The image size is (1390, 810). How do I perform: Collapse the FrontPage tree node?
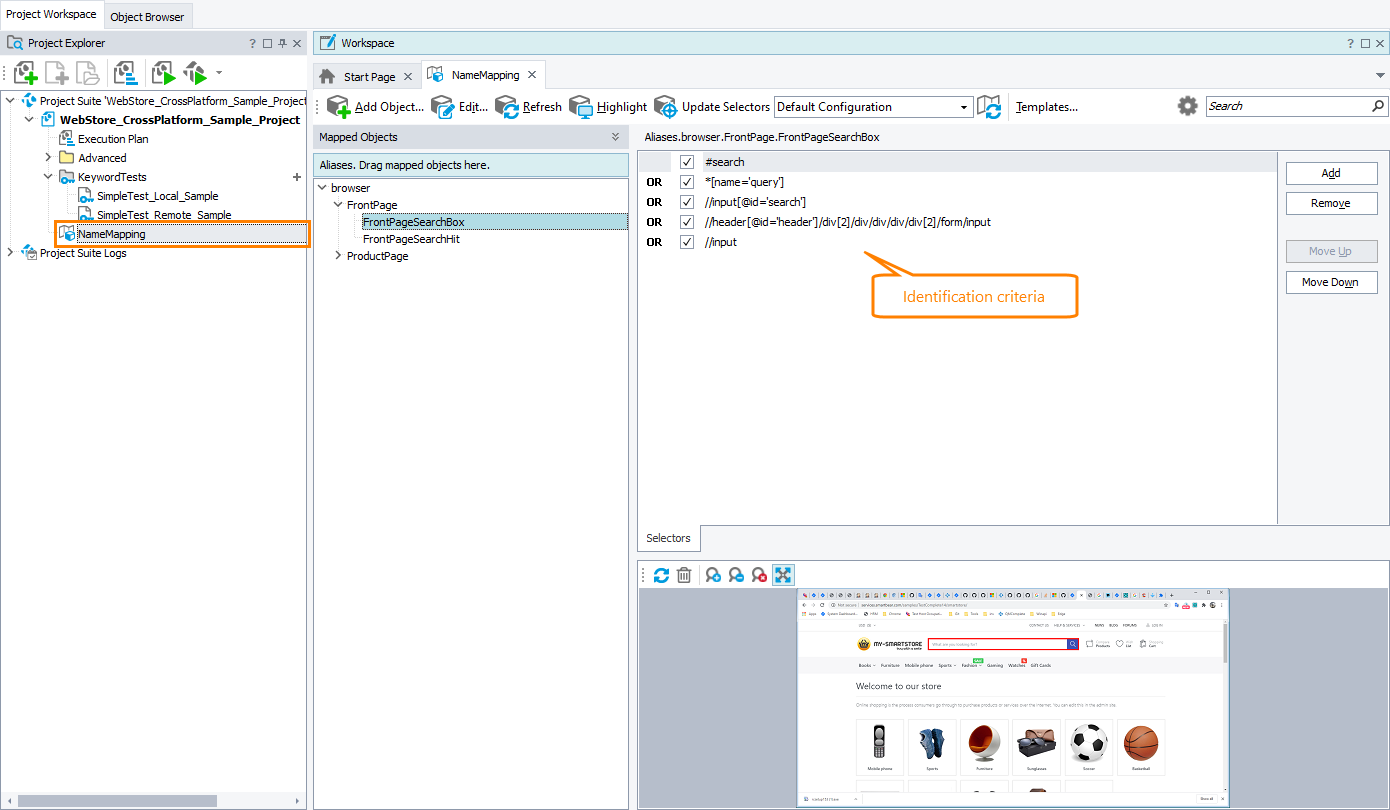pyautogui.click(x=337, y=204)
